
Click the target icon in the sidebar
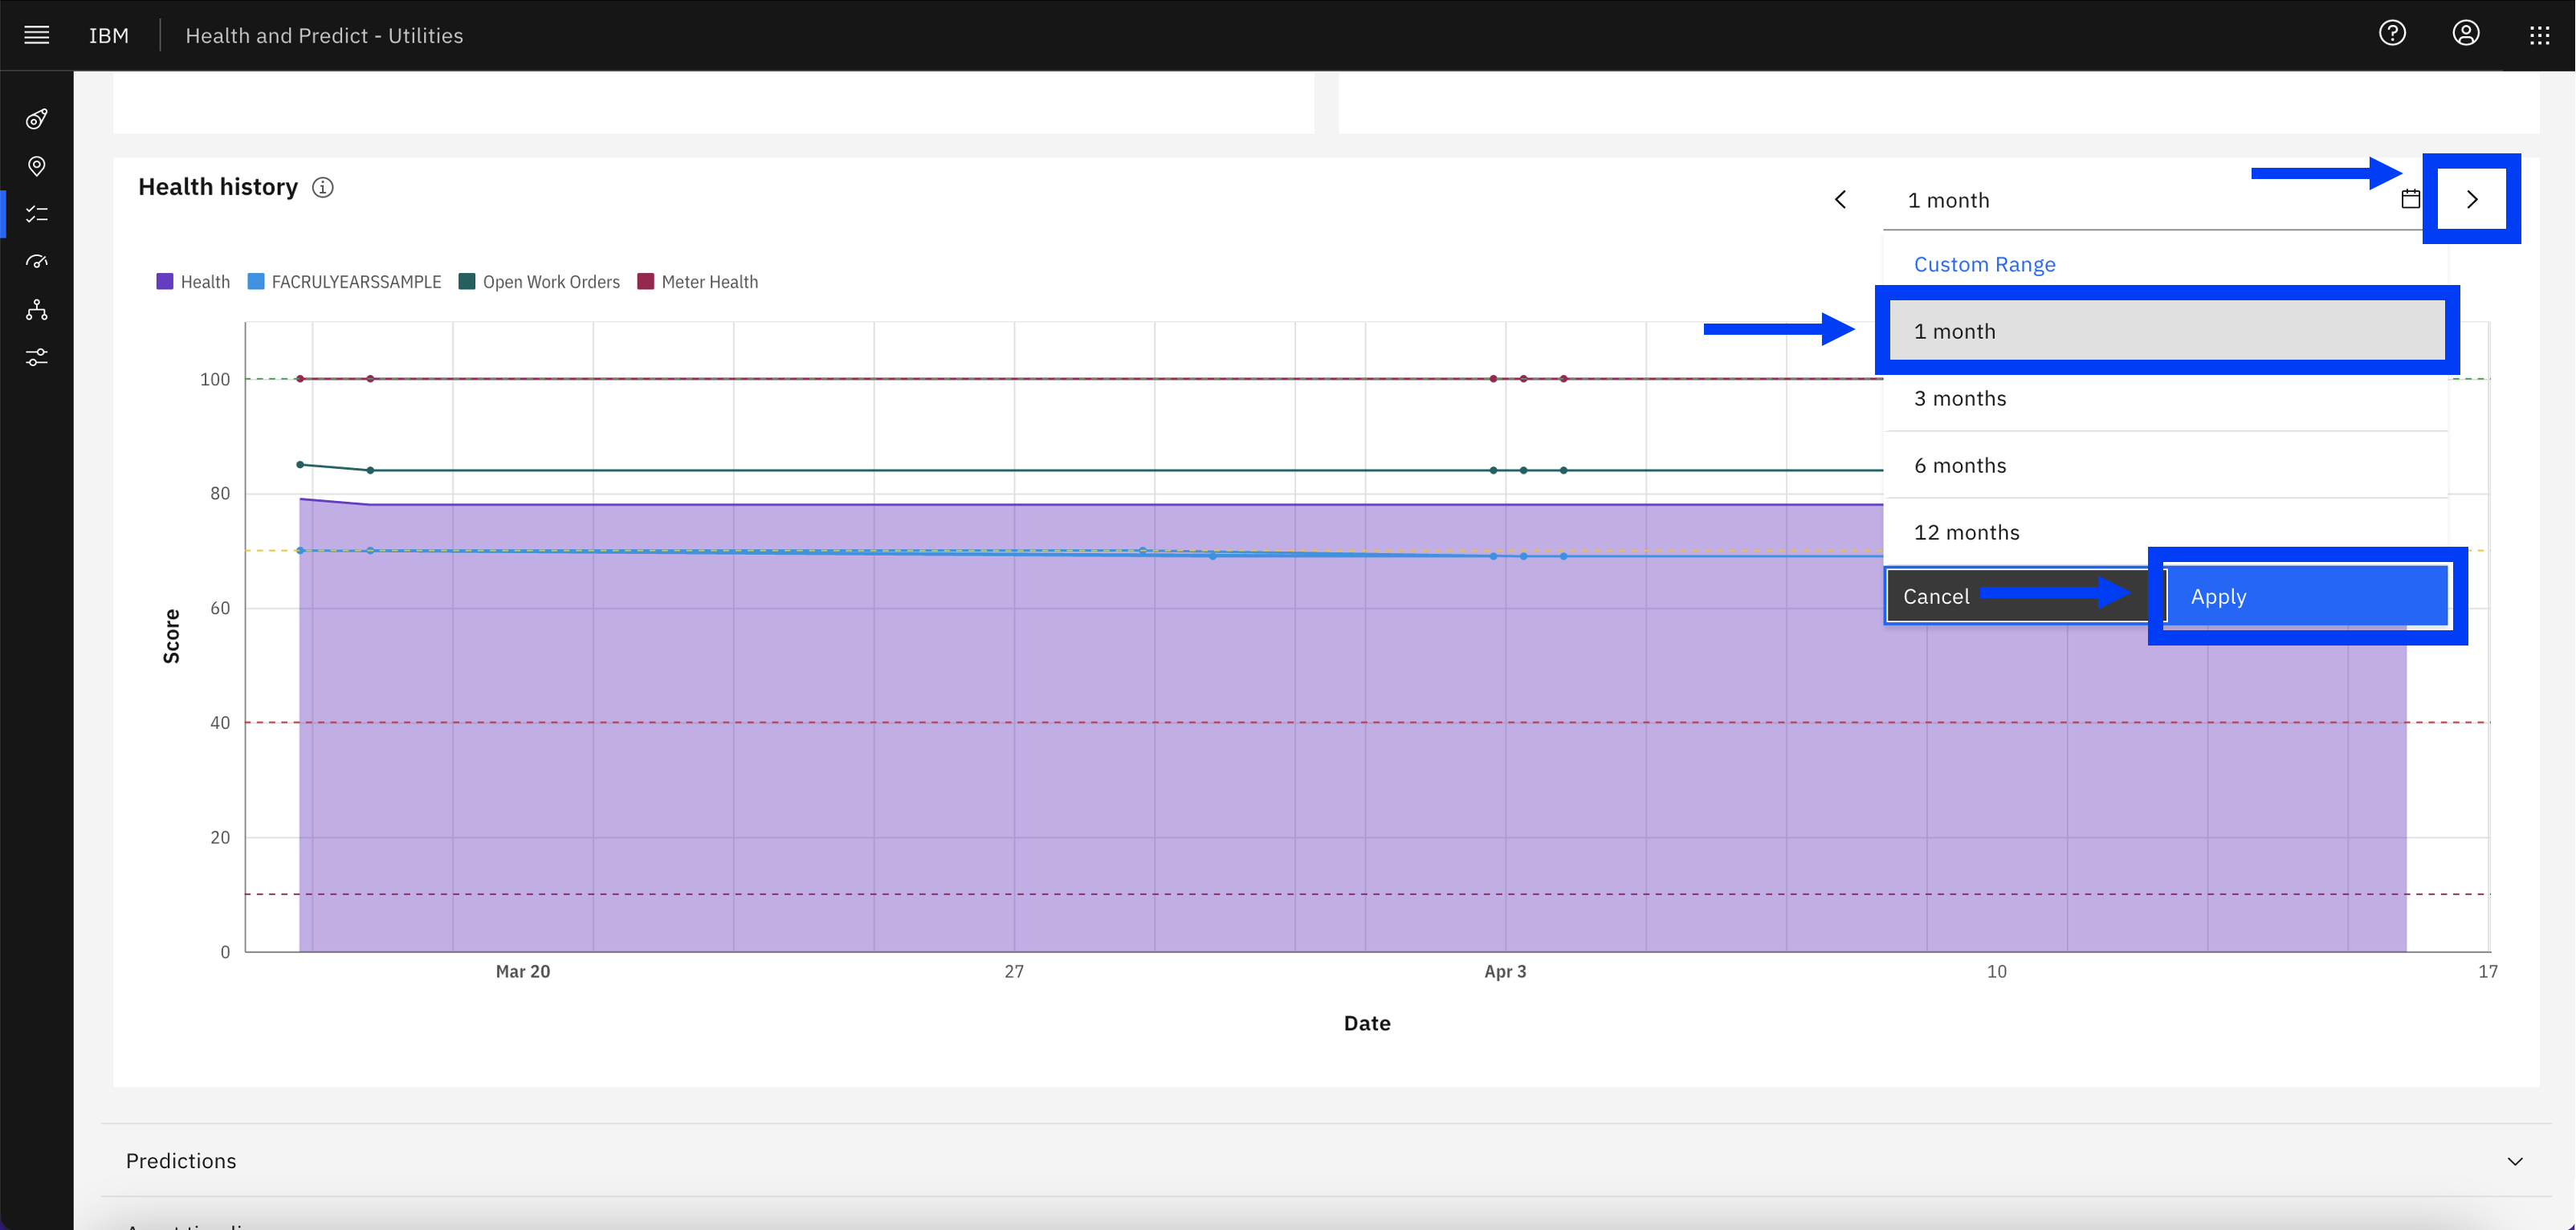pos(37,119)
